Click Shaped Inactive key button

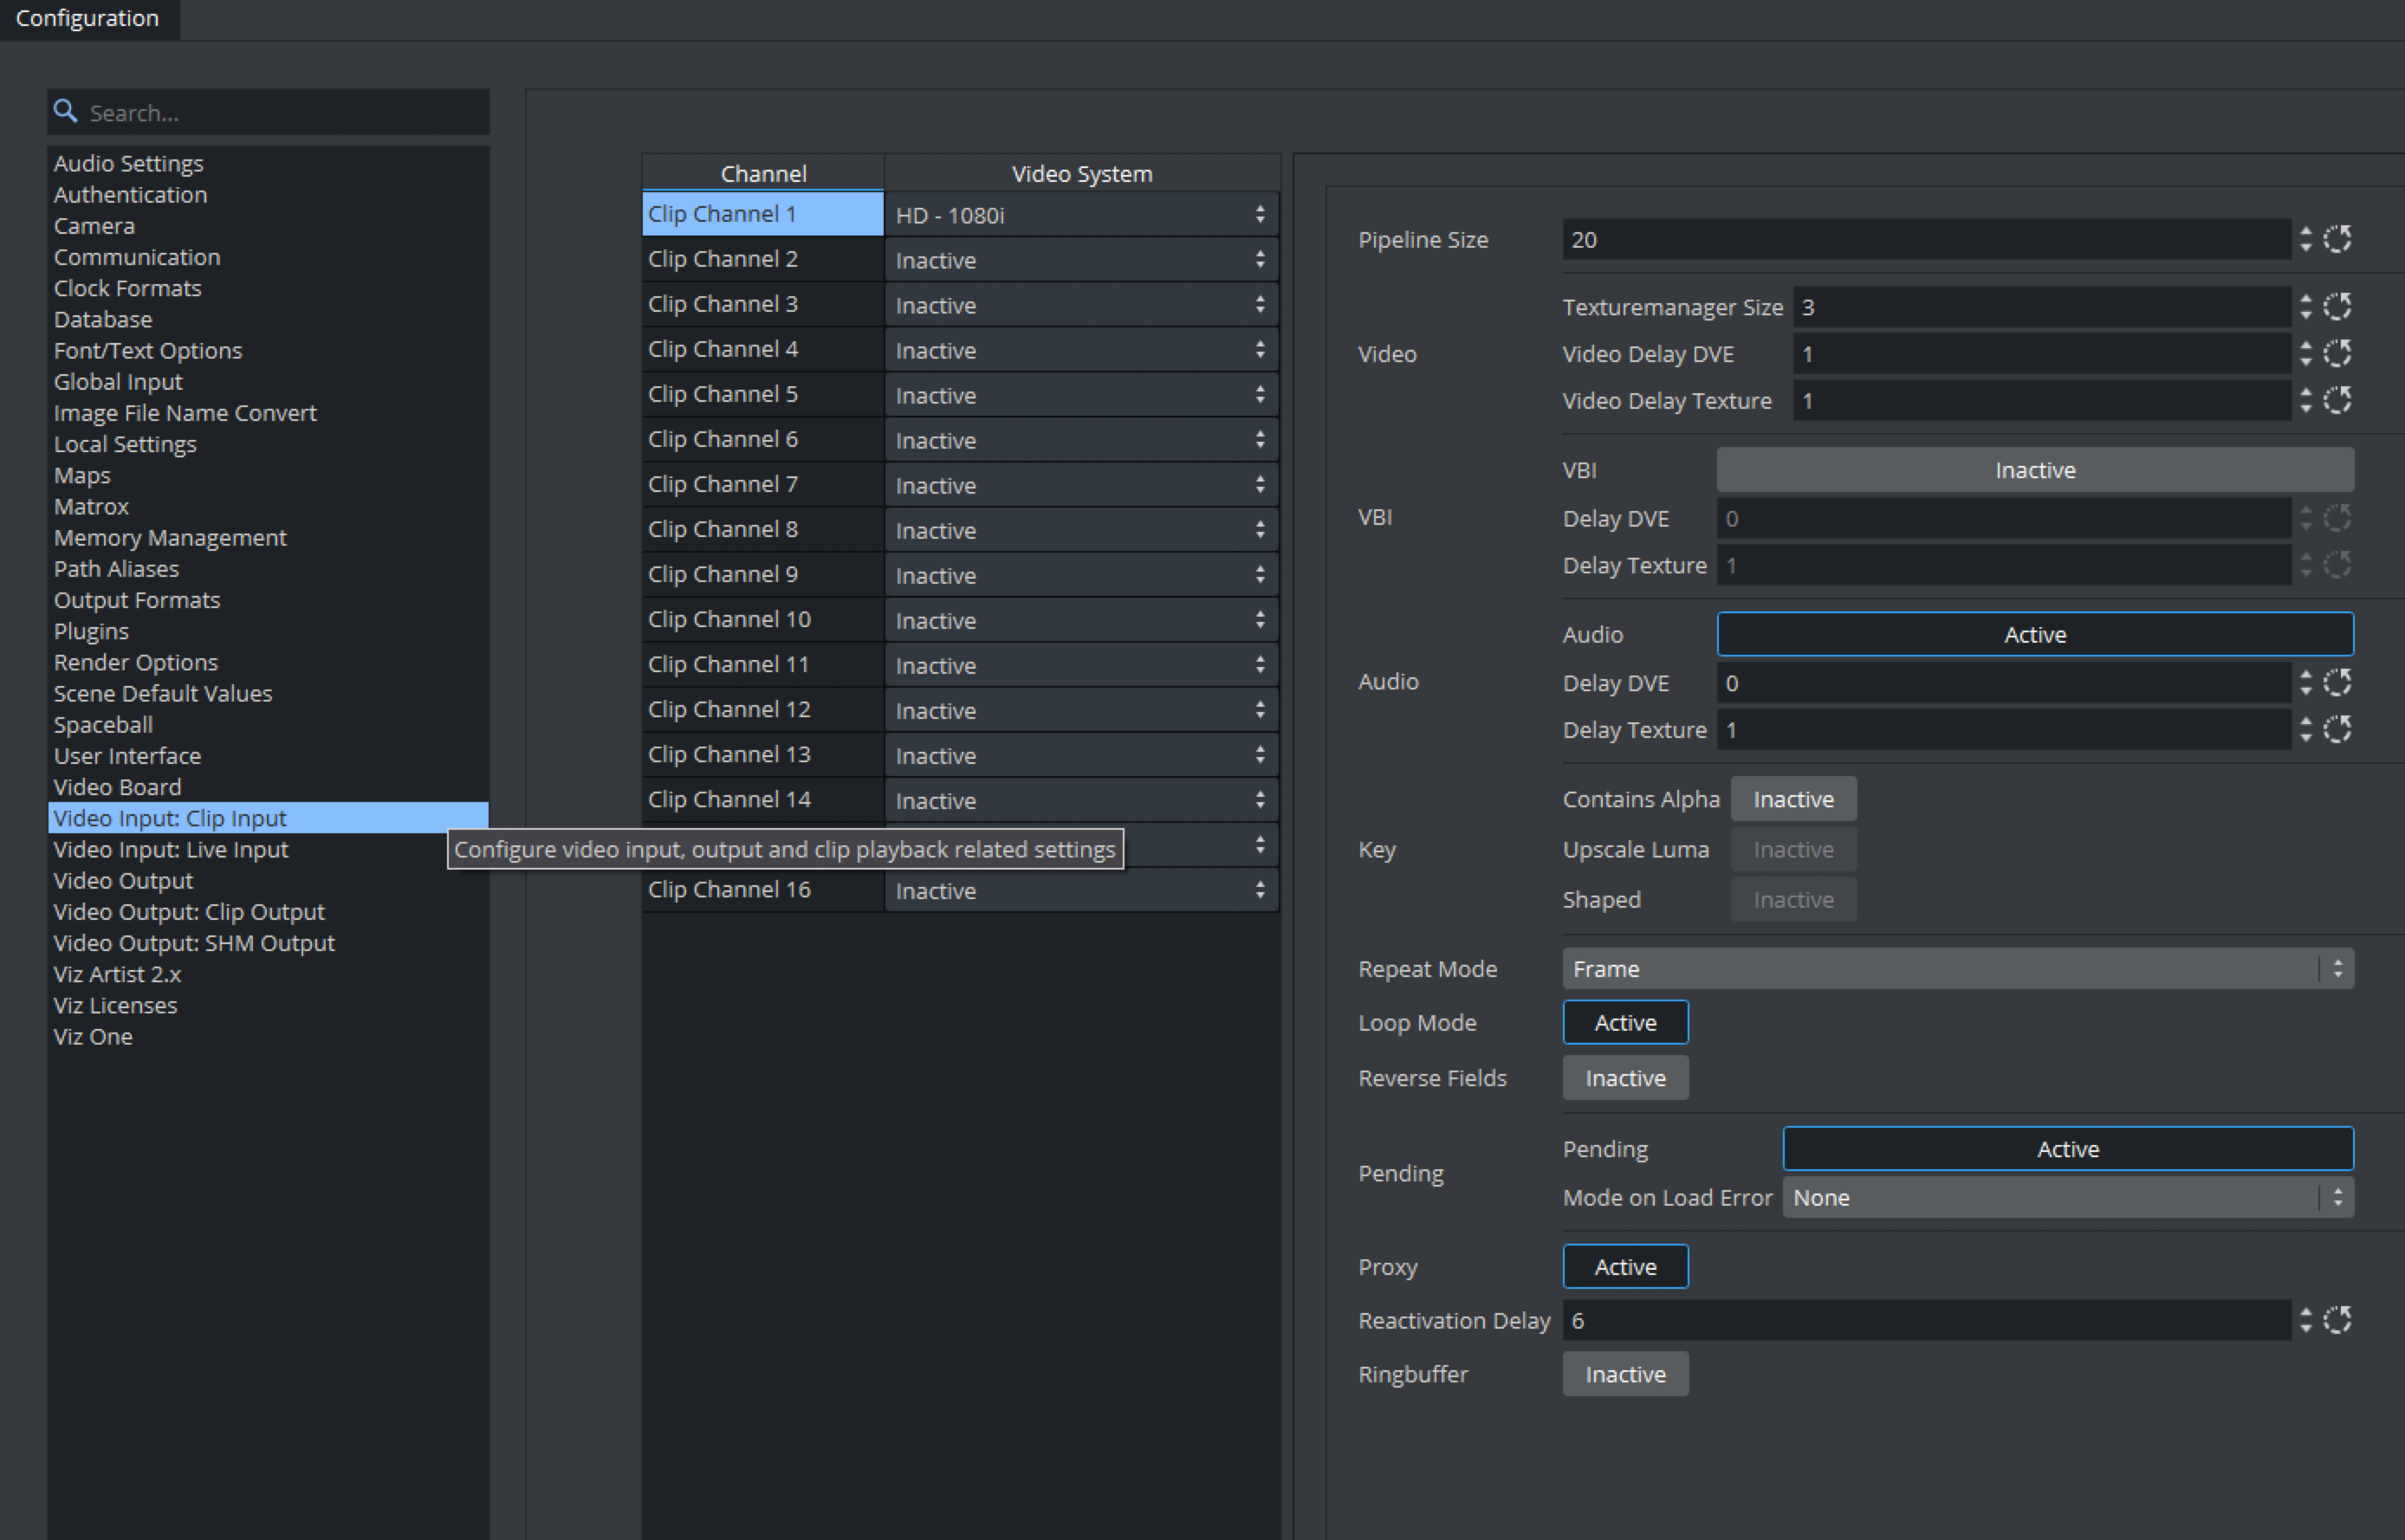click(1792, 901)
